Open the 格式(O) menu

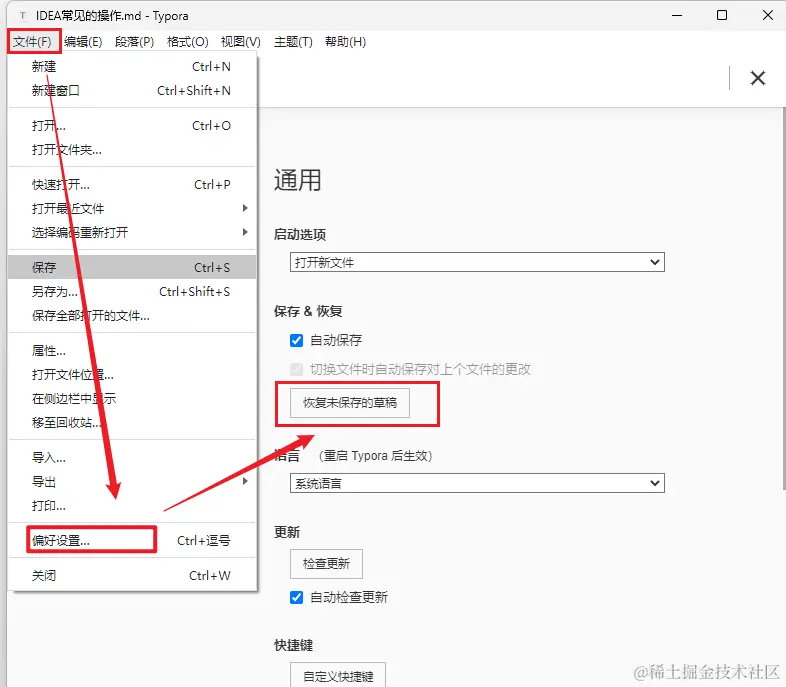pos(187,42)
